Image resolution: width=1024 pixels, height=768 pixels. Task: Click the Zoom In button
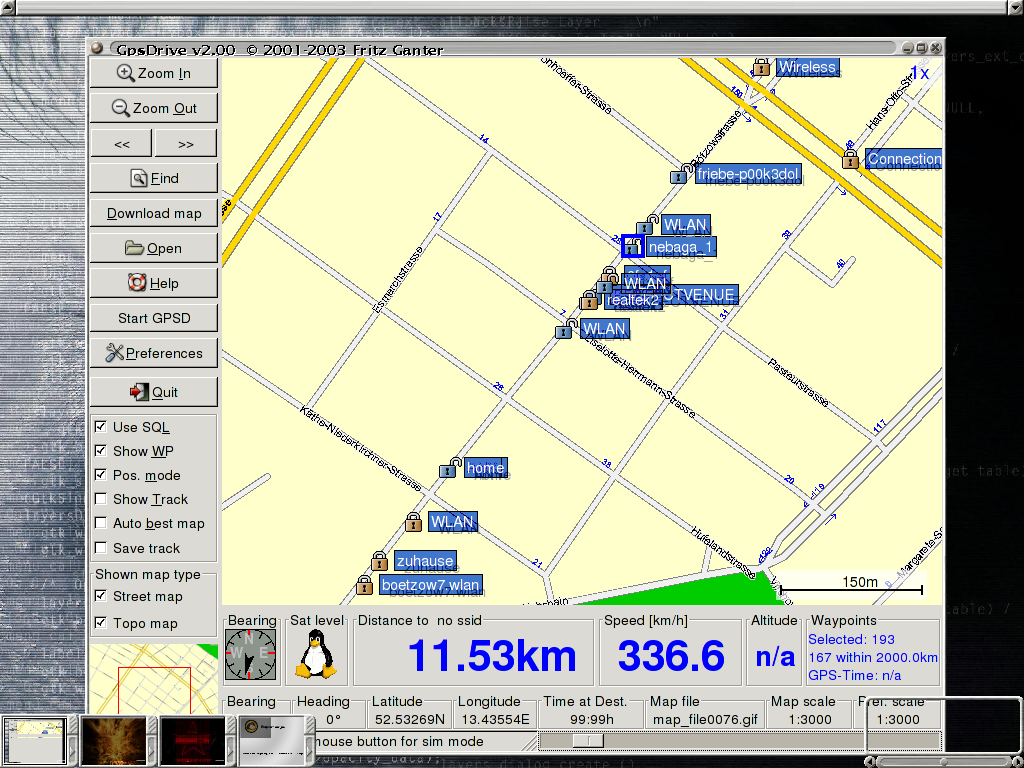pyautogui.click(x=153, y=73)
